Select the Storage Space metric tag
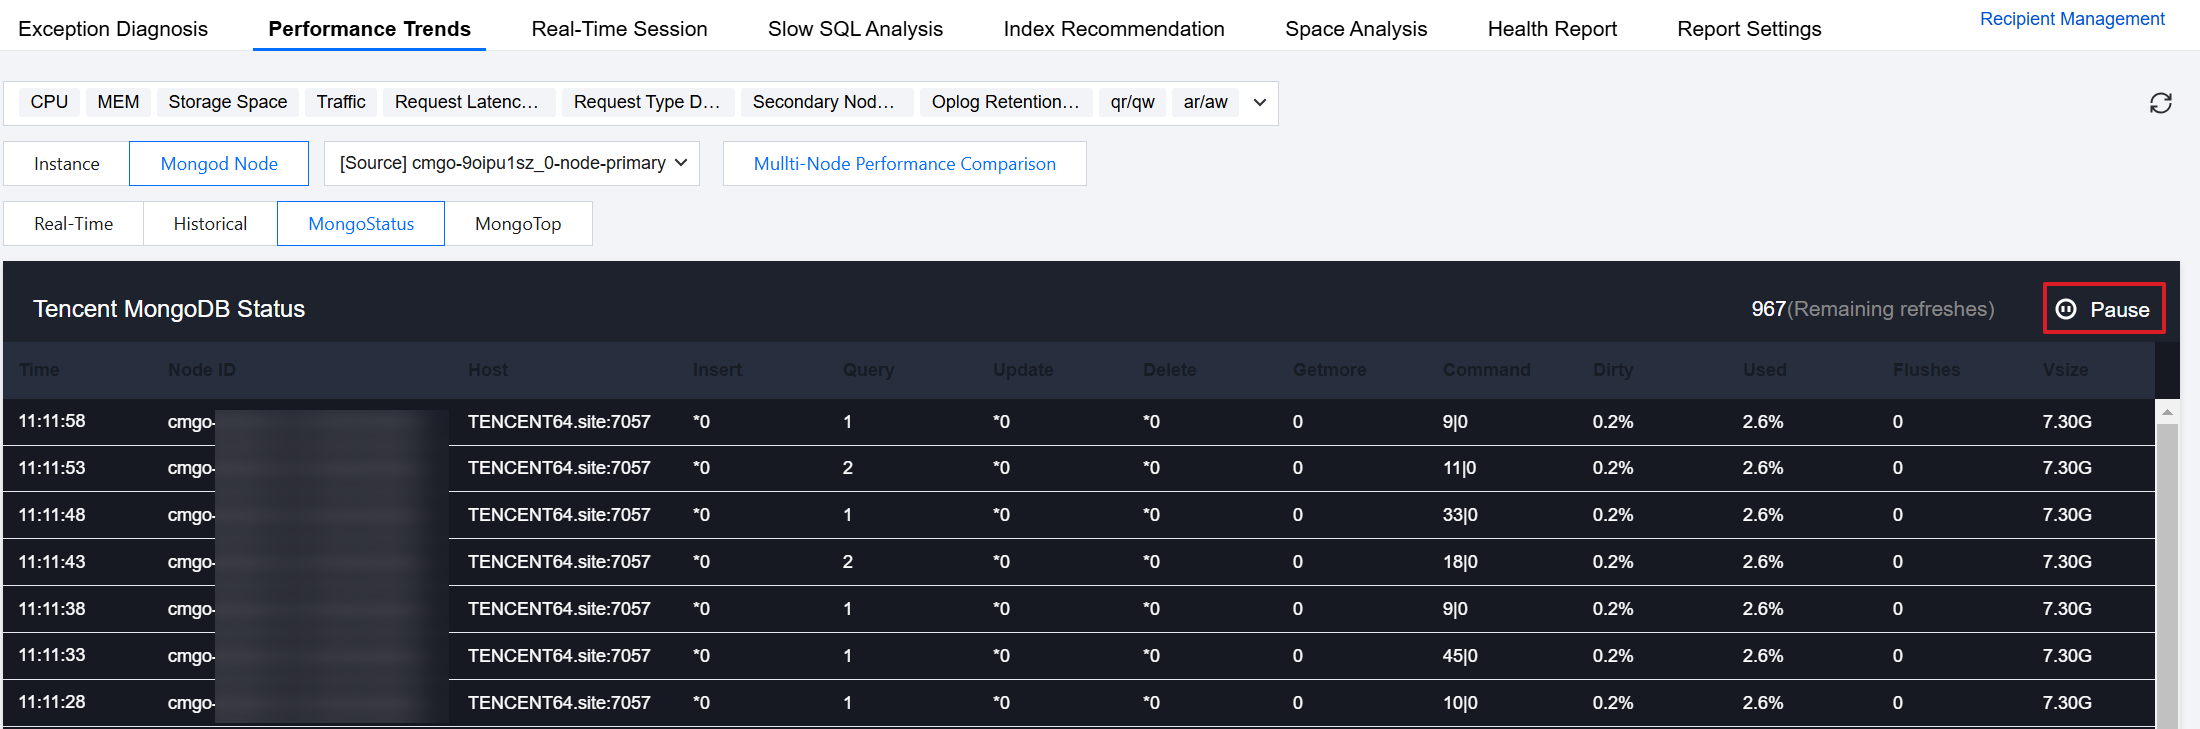 pos(228,102)
